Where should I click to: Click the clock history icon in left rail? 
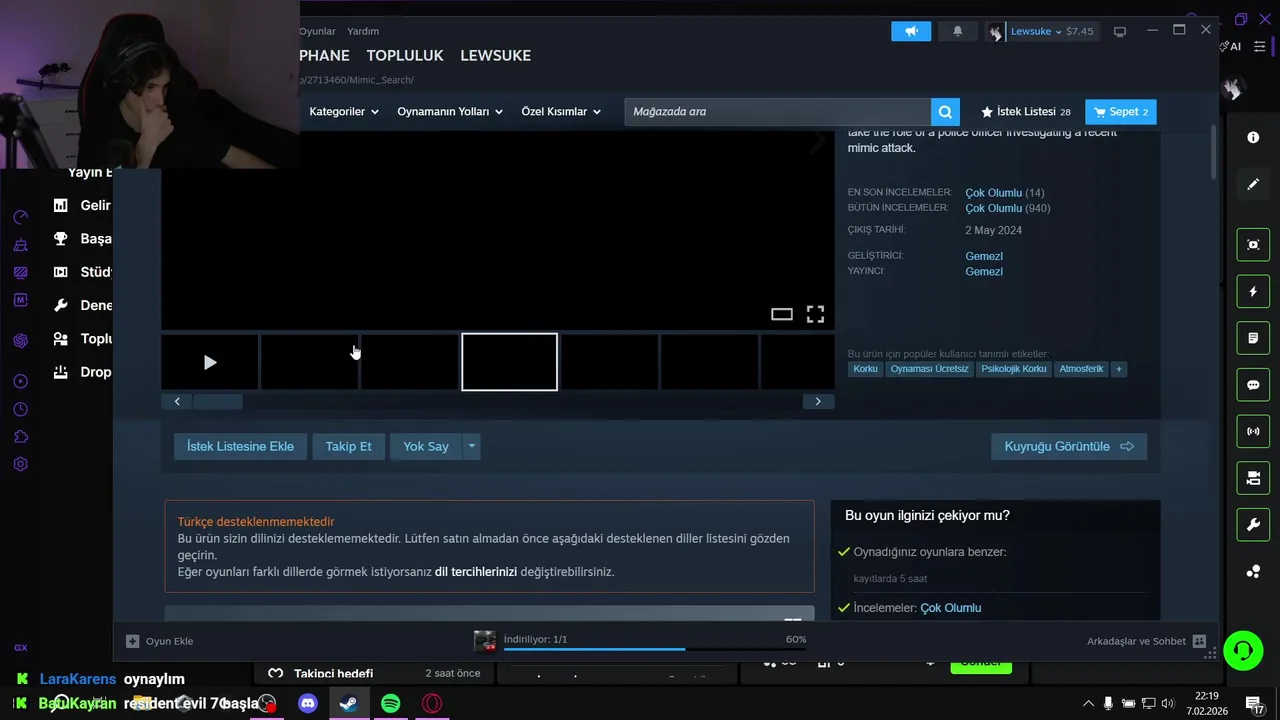pyautogui.click(x=20, y=410)
